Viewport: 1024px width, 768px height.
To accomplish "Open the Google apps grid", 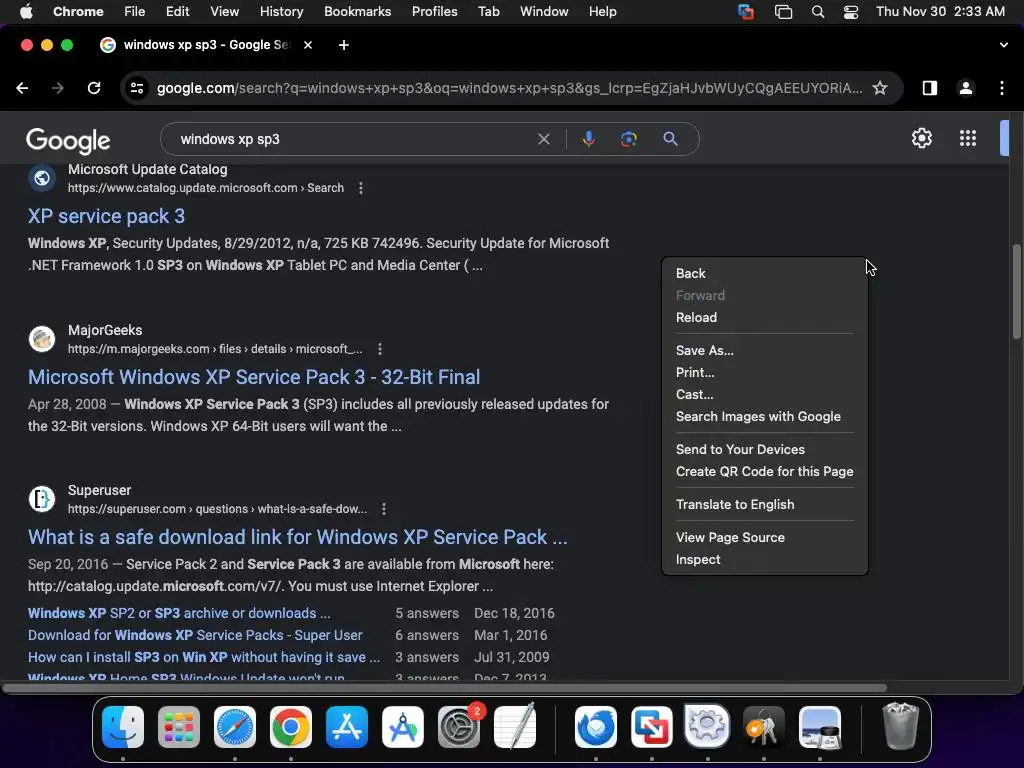I will click(968, 138).
